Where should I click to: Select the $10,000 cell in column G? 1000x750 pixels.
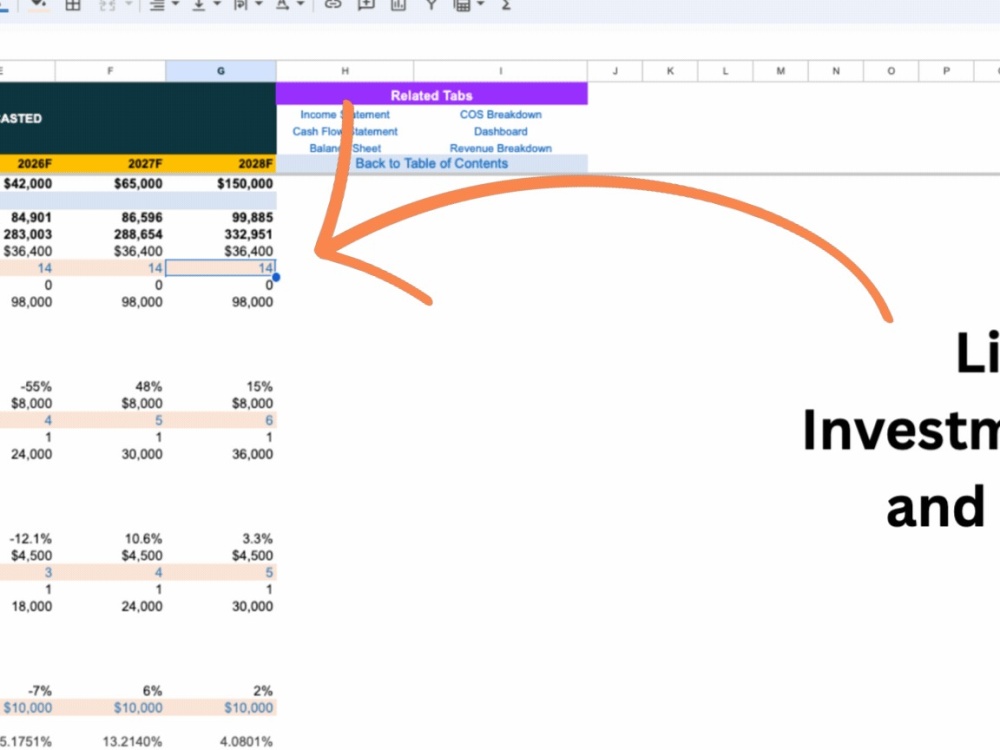221,708
